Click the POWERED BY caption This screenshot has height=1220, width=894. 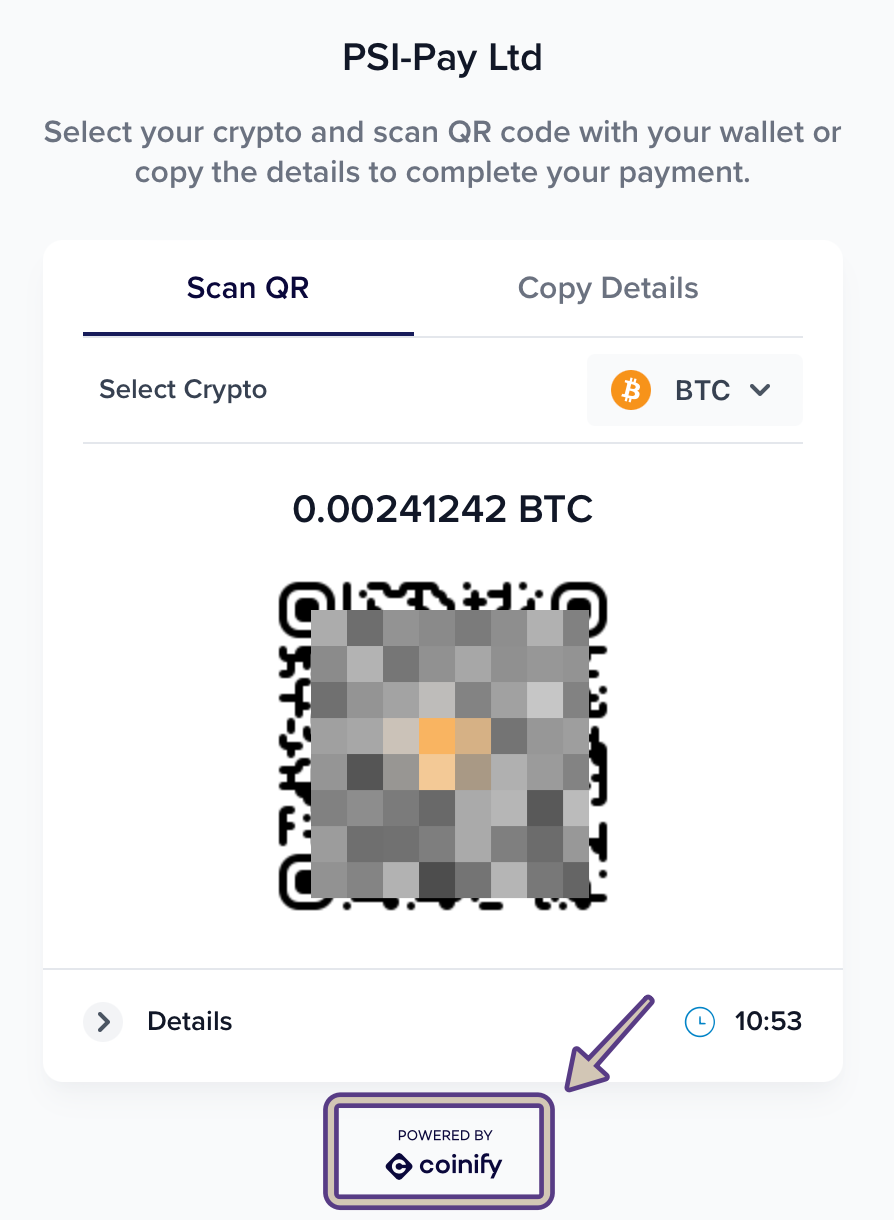click(x=445, y=1135)
